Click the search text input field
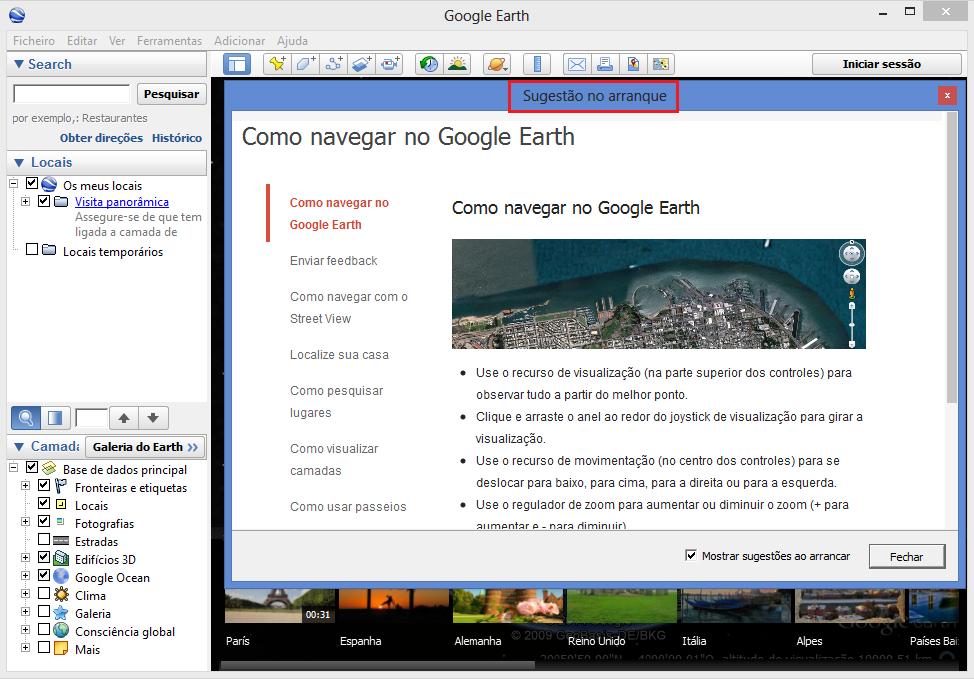 (71, 94)
